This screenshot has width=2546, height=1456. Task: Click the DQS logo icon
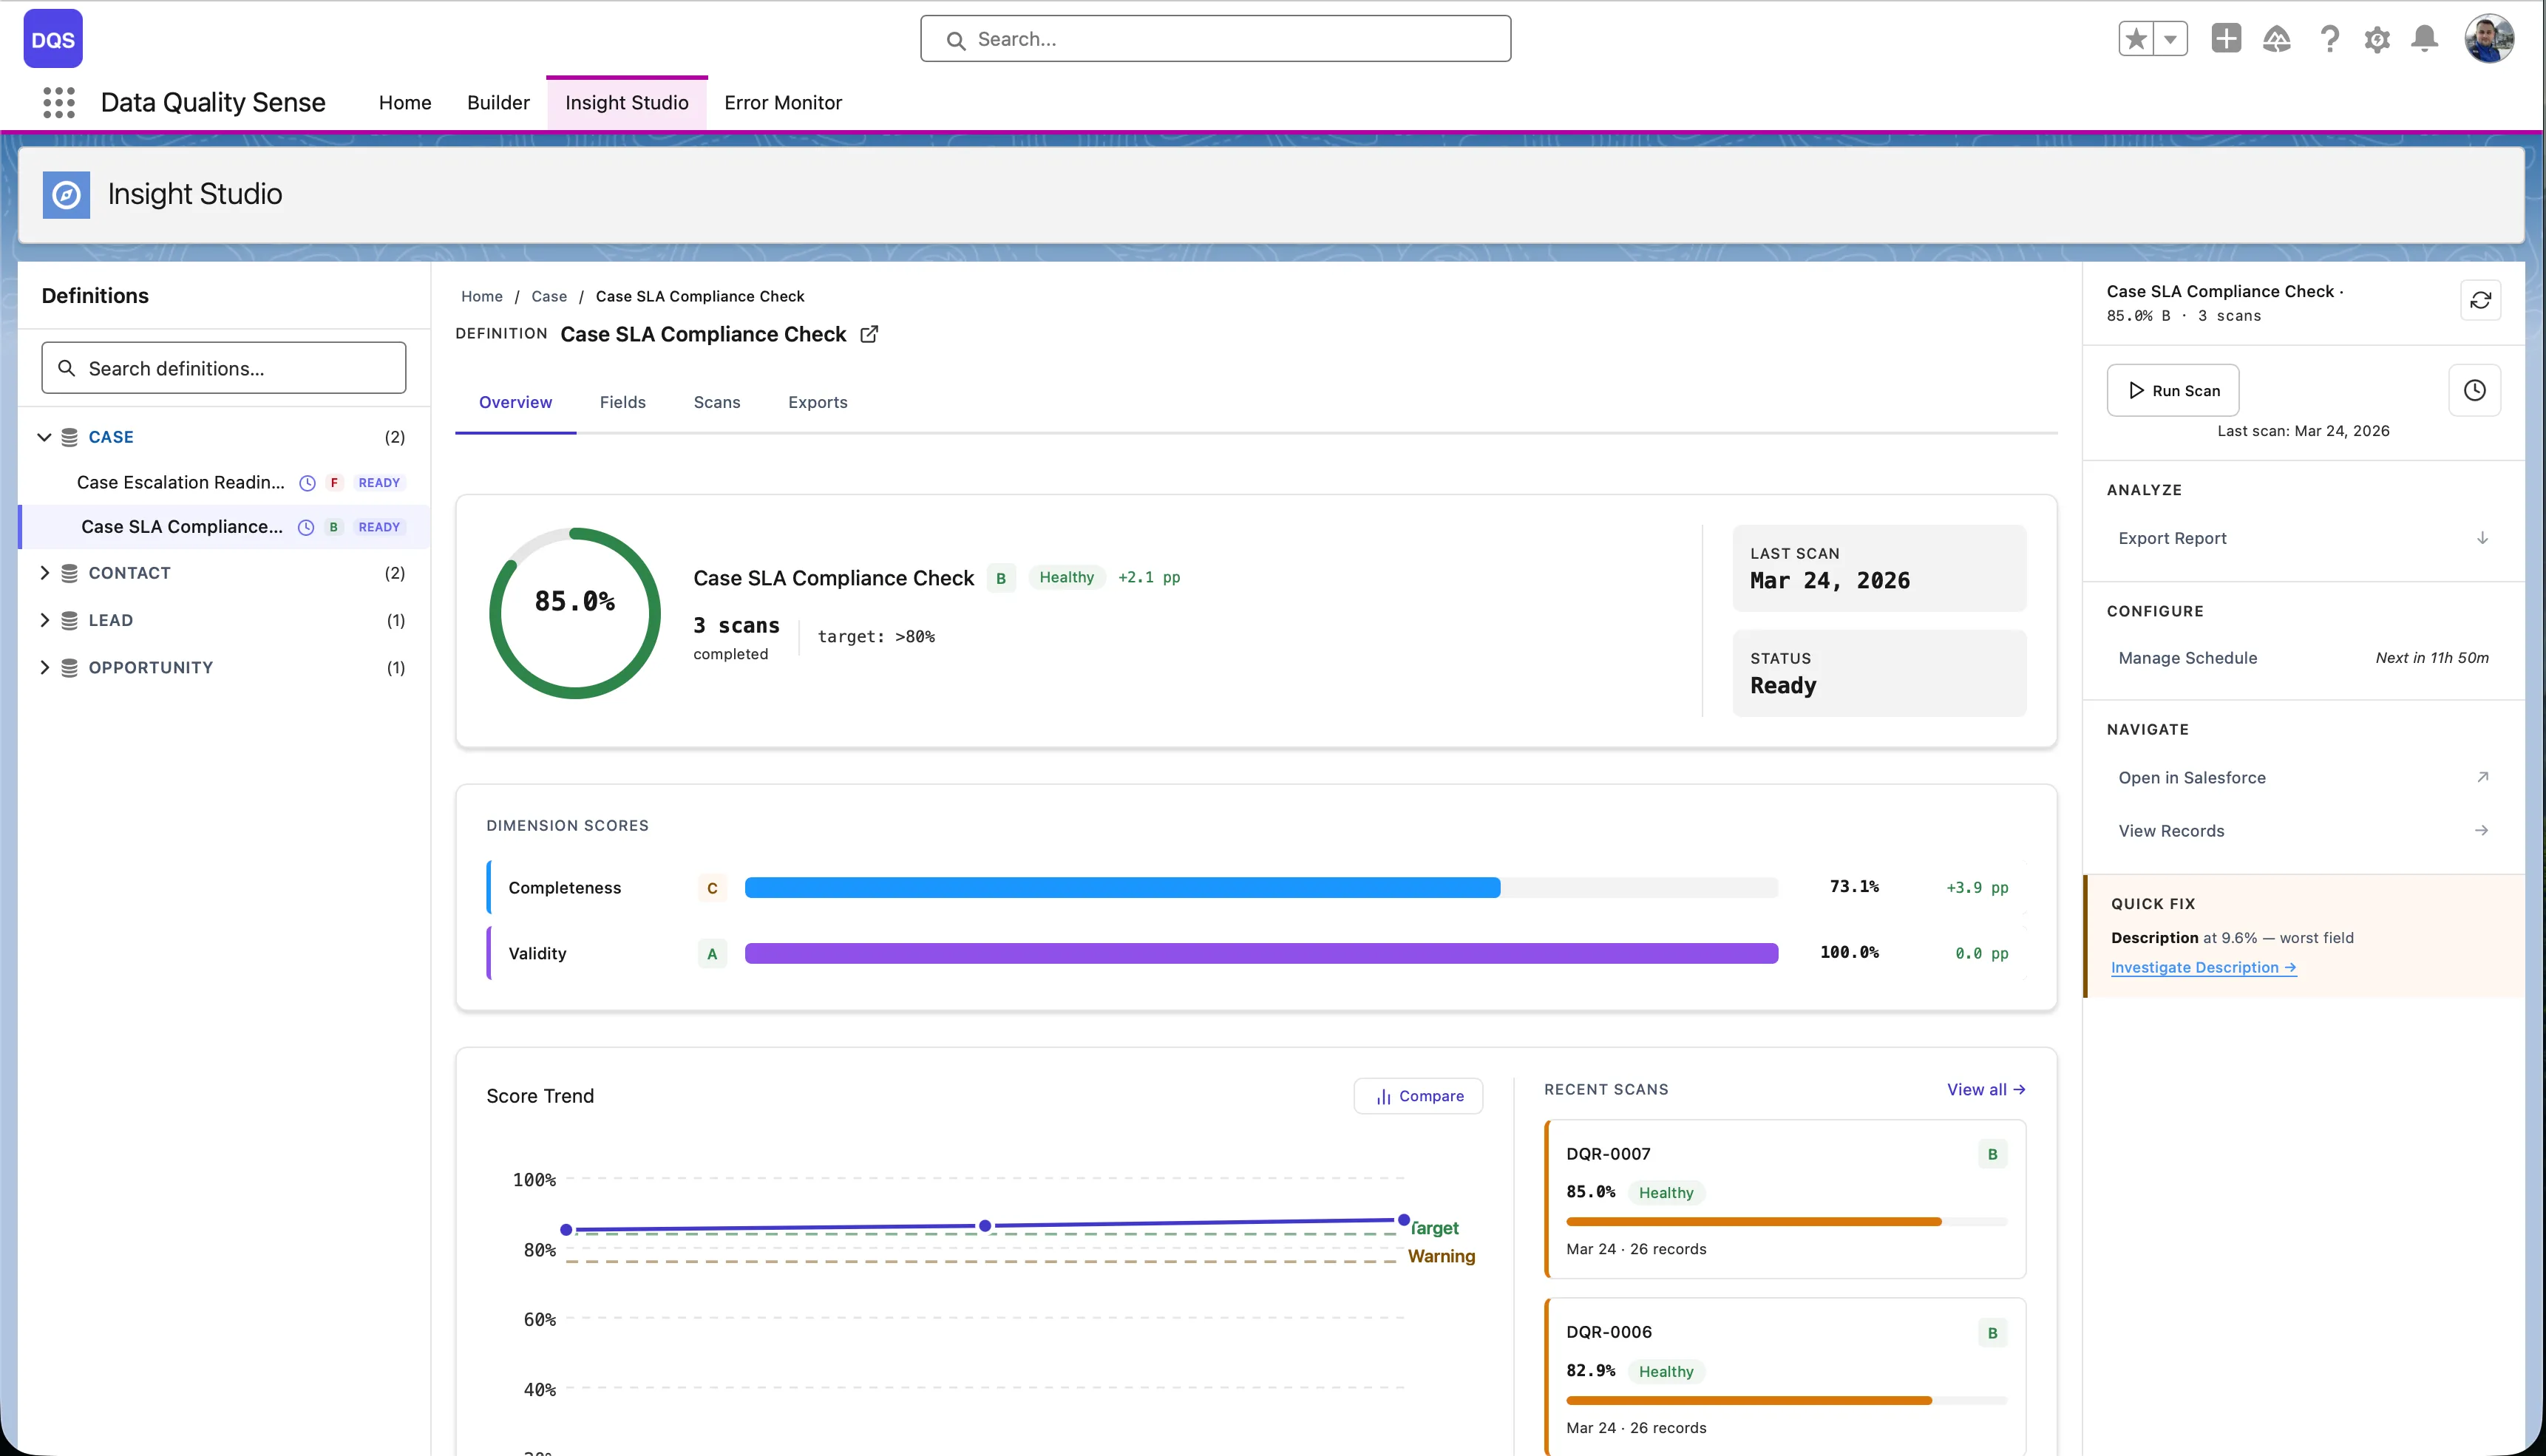coord(52,38)
